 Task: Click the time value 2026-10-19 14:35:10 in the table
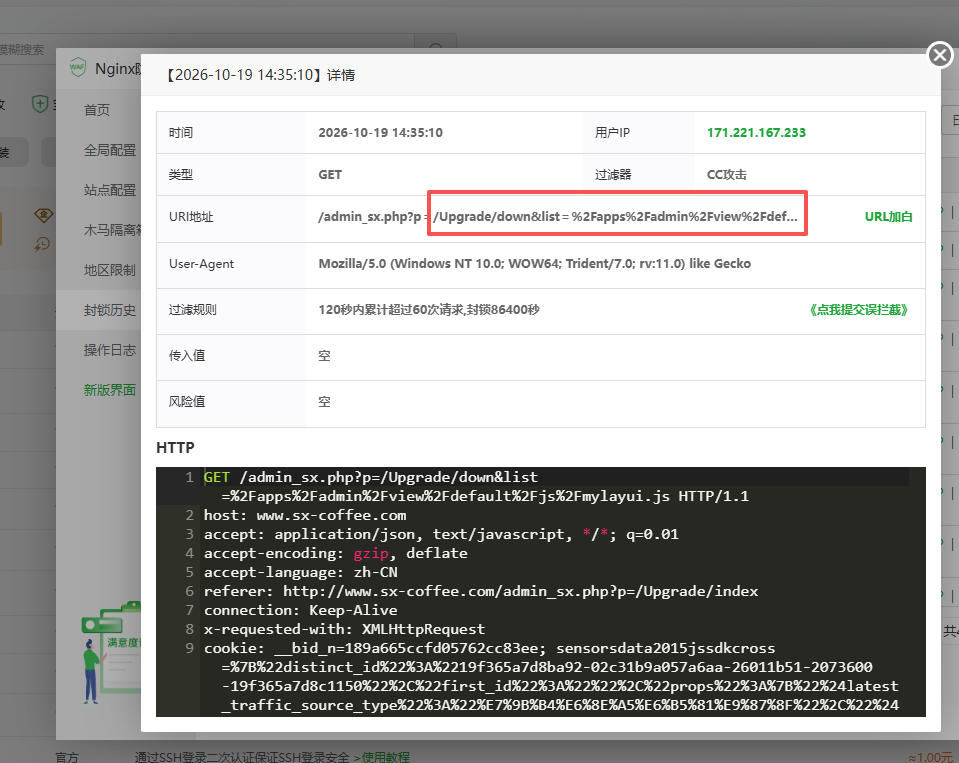tap(380, 133)
